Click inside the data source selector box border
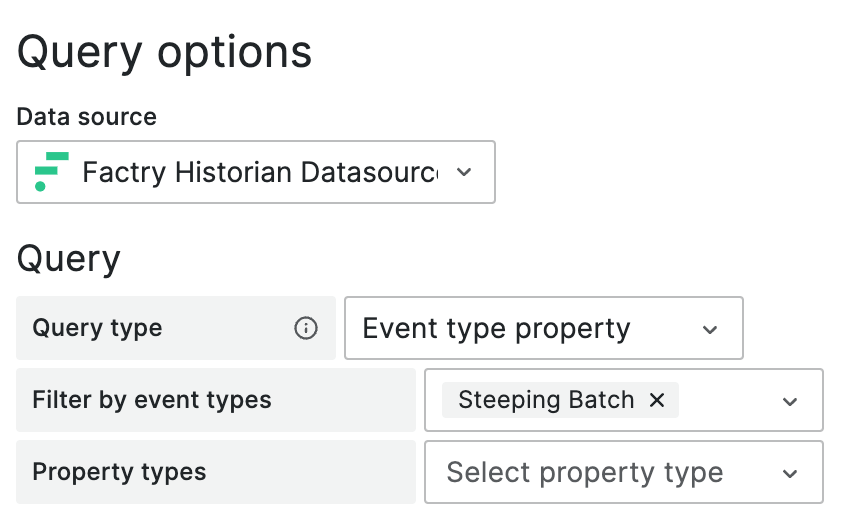 [256, 172]
